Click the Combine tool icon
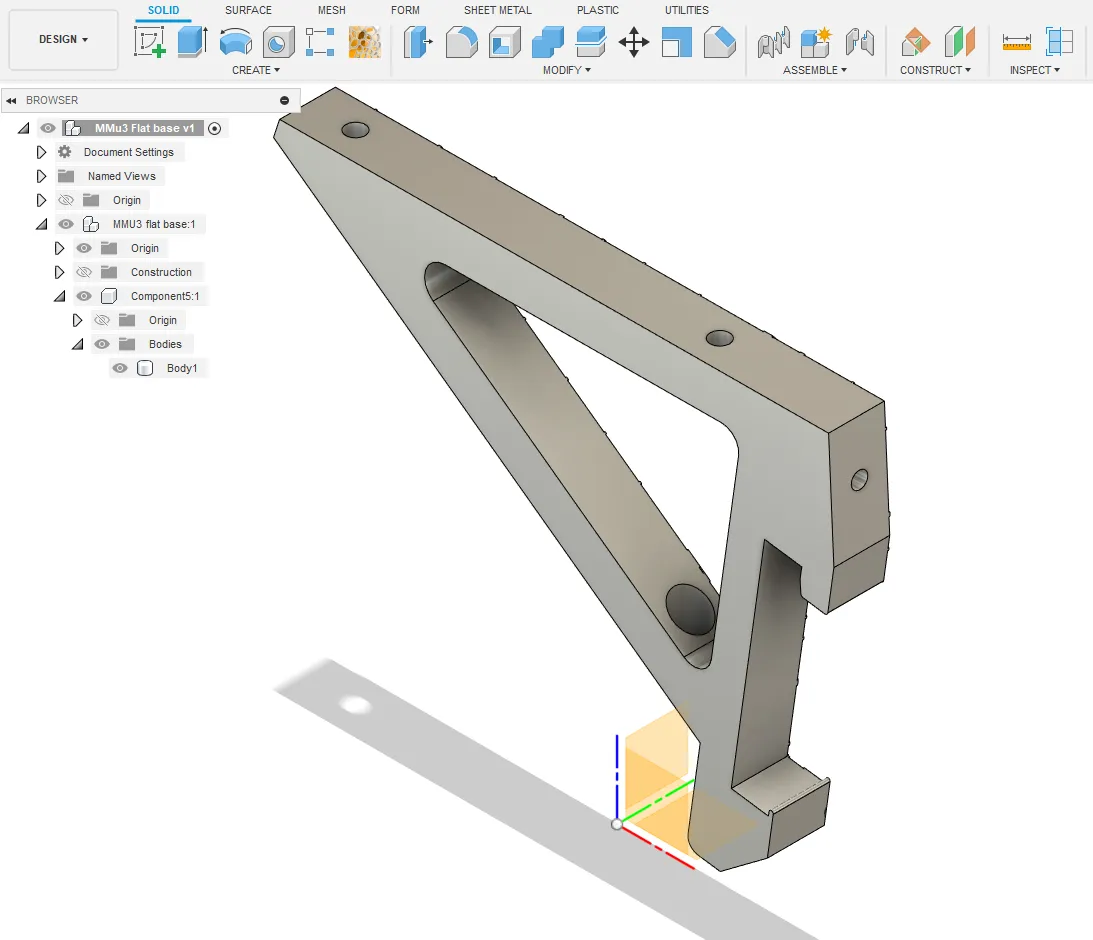 click(x=548, y=42)
